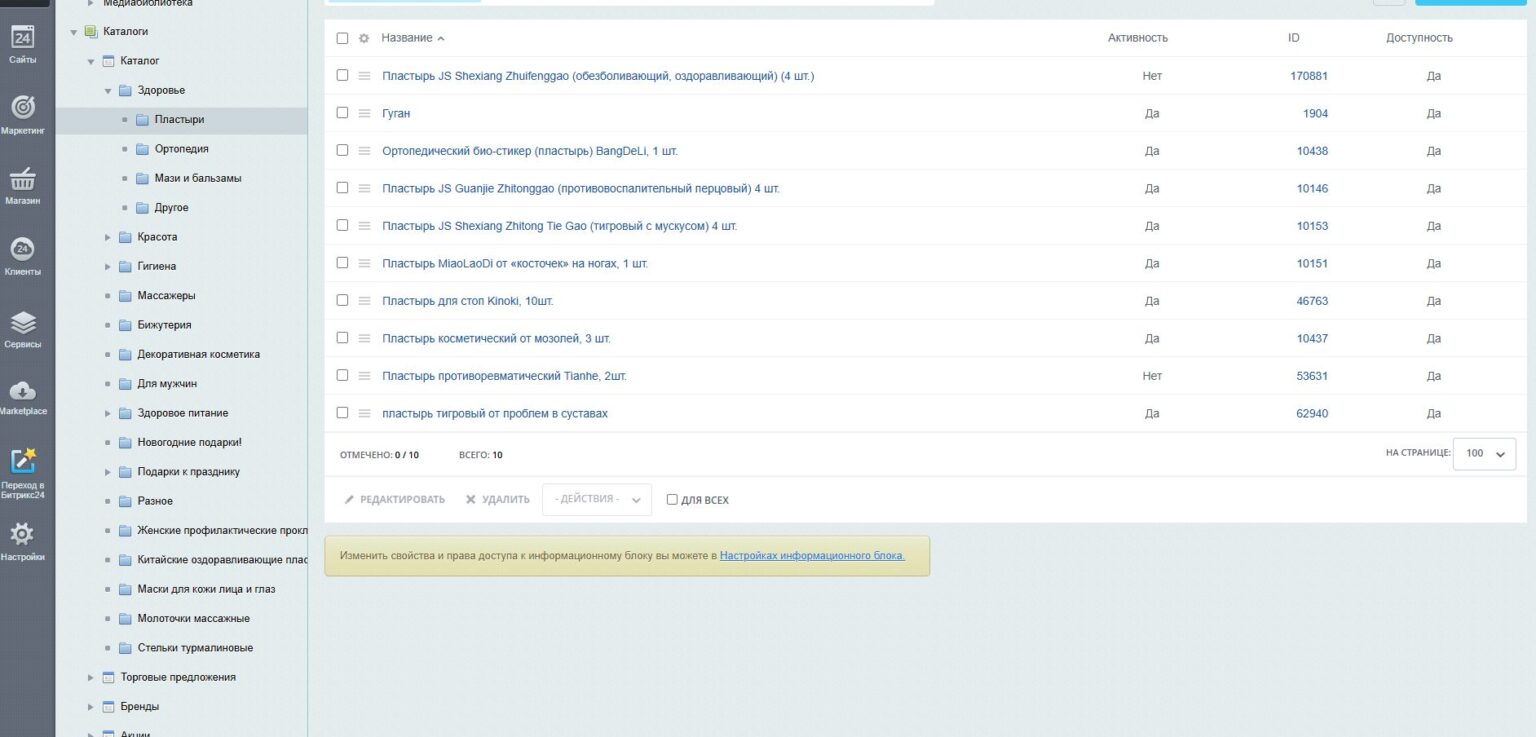Check the Пластырь противоревматический Tianhe checkbox
The width and height of the screenshot is (1536, 737).
342,375
